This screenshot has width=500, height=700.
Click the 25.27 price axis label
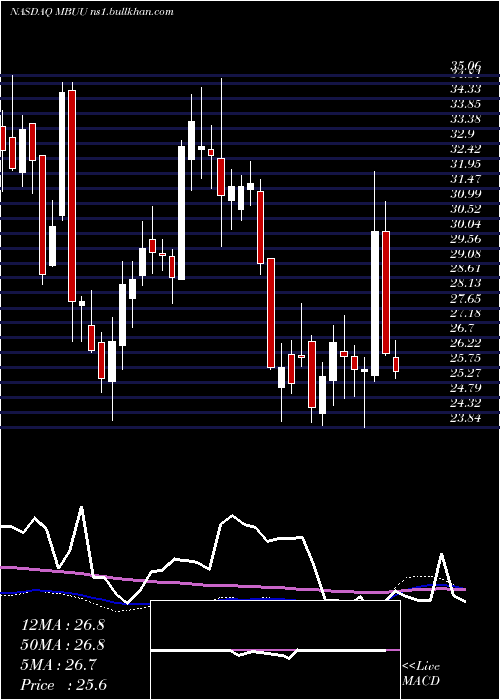coord(466,373)
